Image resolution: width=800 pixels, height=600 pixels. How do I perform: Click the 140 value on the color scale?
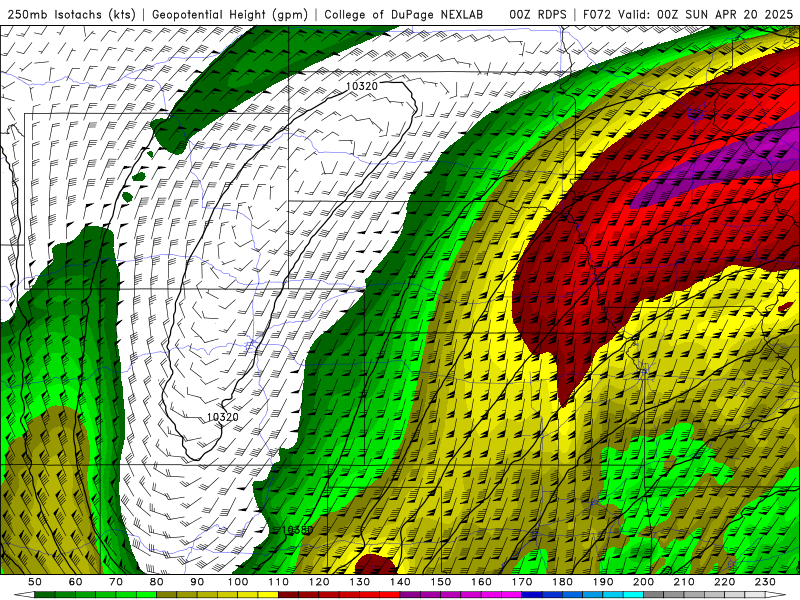pyautogui.click(x=400, y=582)
